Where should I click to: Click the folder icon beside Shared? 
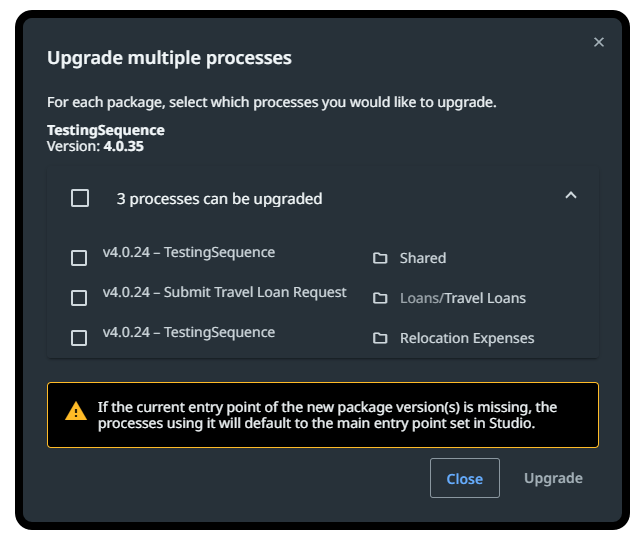(380, 258)
